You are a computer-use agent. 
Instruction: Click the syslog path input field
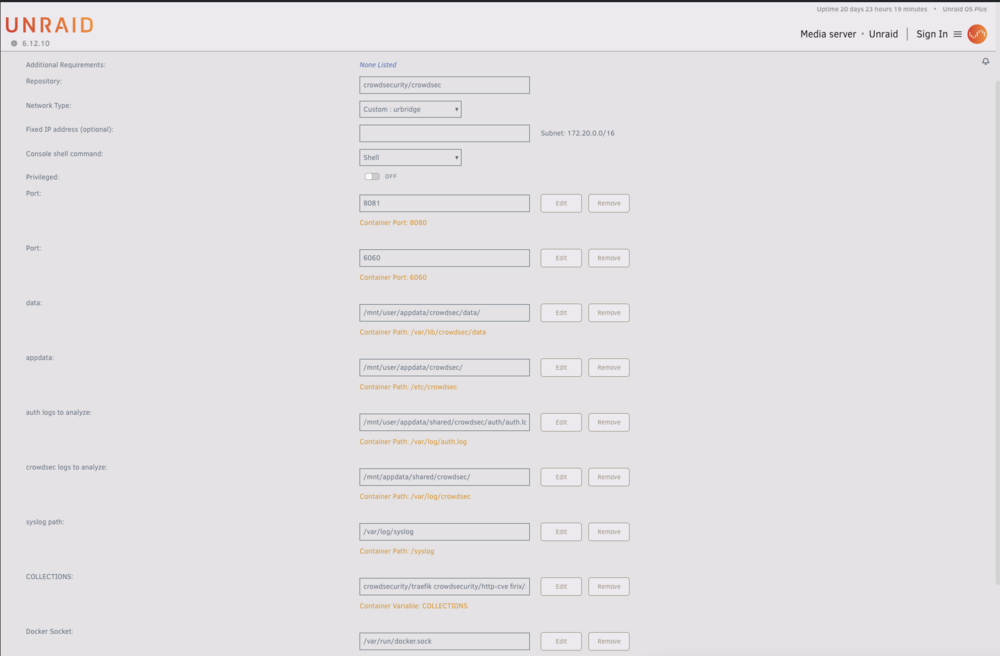444,532
